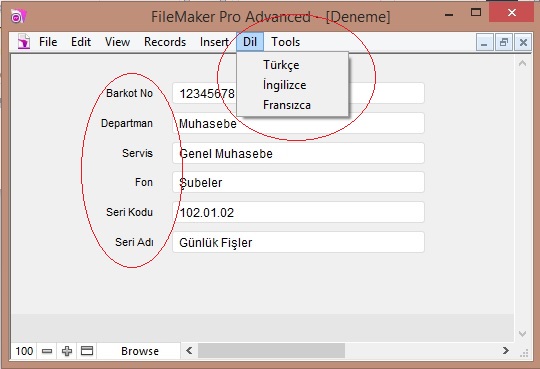The height and width of the screenshot is (369, 540).
Task: Click the Seri Kodu field 102.01.02
Action: 298,212
